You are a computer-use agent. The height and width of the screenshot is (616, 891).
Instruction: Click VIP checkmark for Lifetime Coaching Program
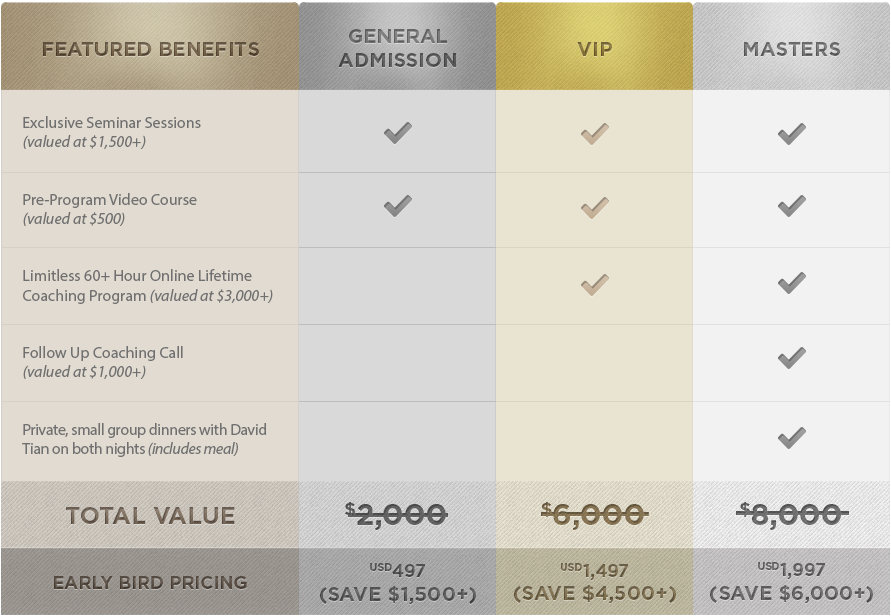pos(595,284)
